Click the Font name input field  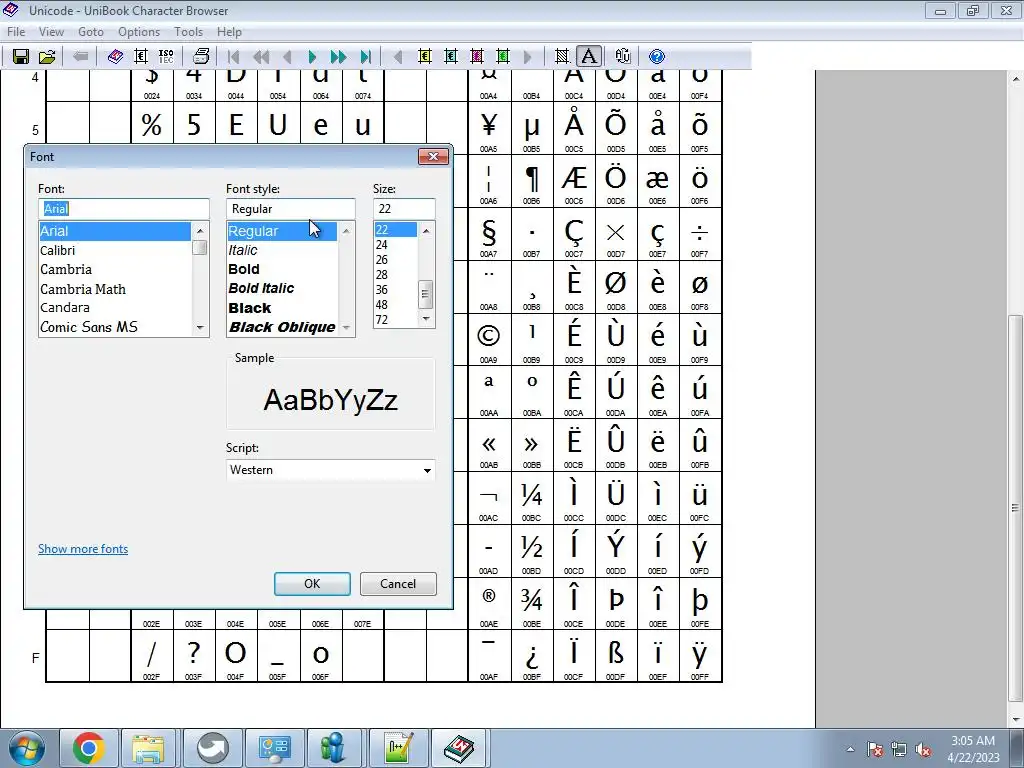point(123,209)
